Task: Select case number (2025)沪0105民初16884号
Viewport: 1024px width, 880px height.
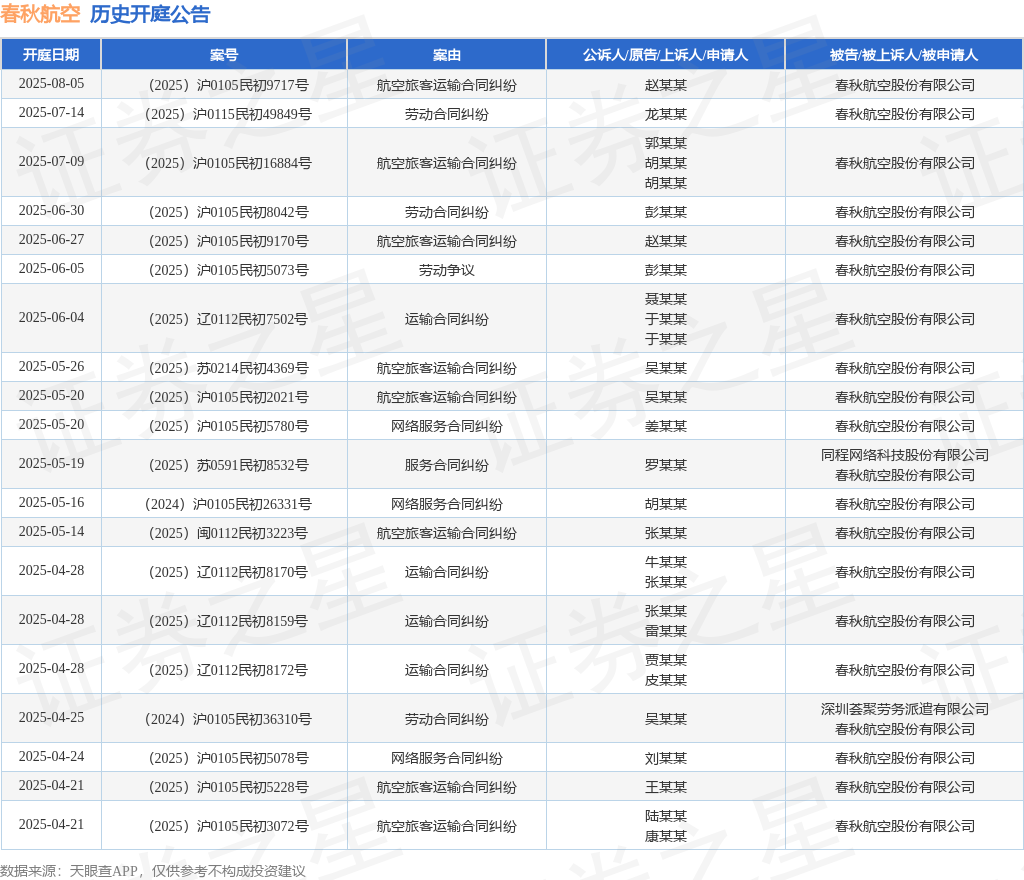Action: [229, 163]
